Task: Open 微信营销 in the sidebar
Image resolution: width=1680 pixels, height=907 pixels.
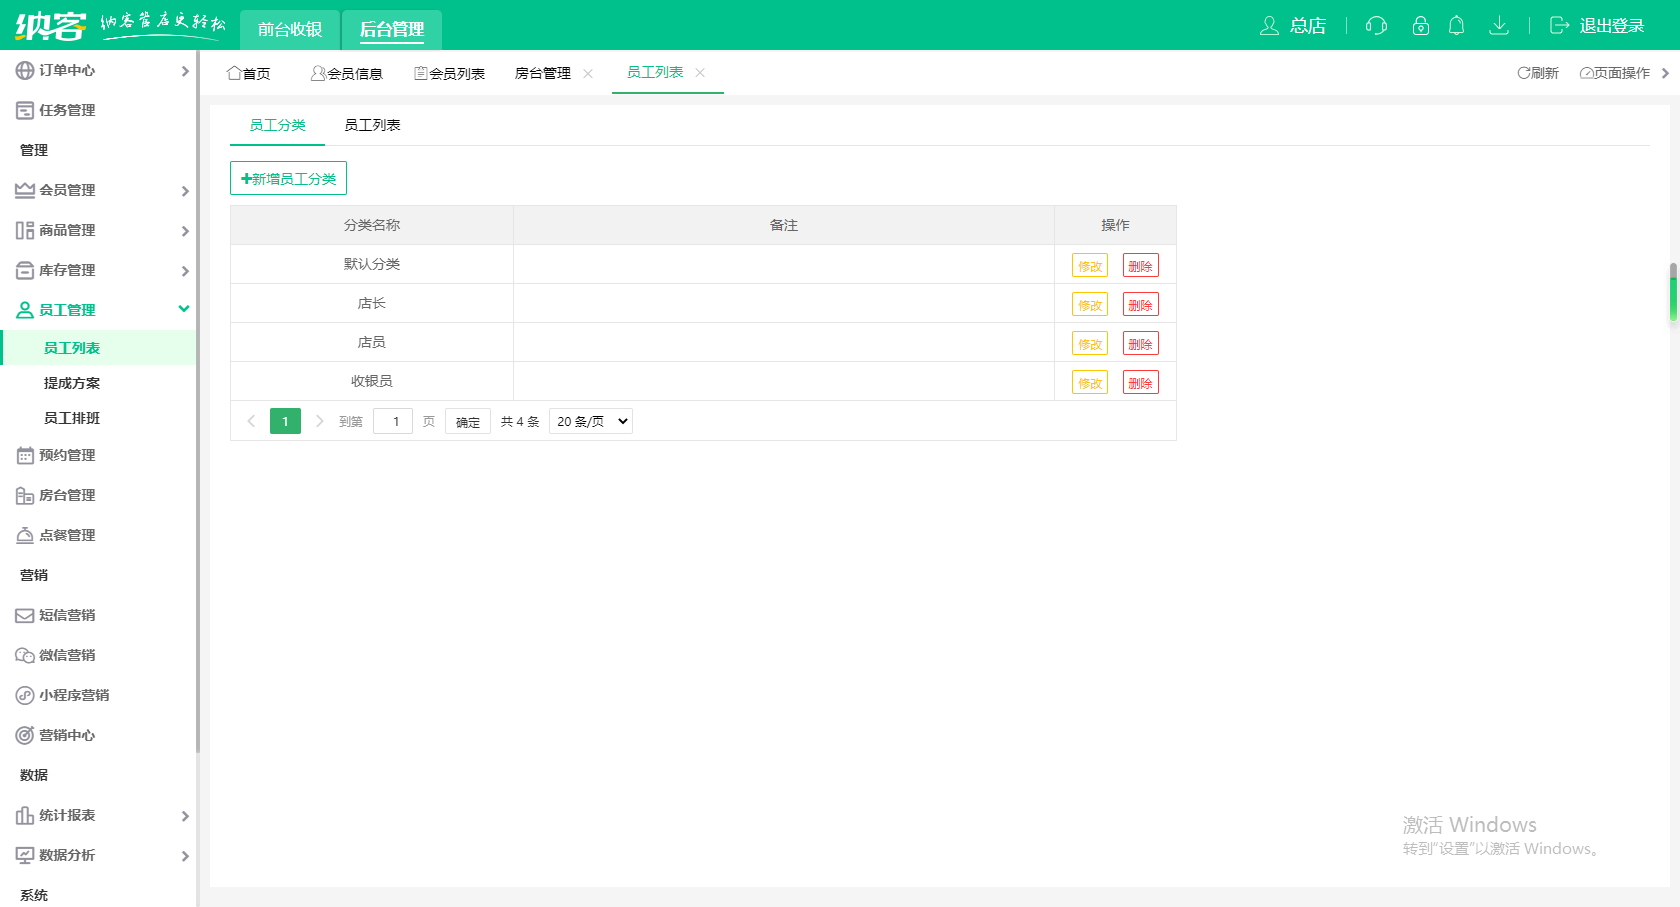Action: click(x=67, y=655)
